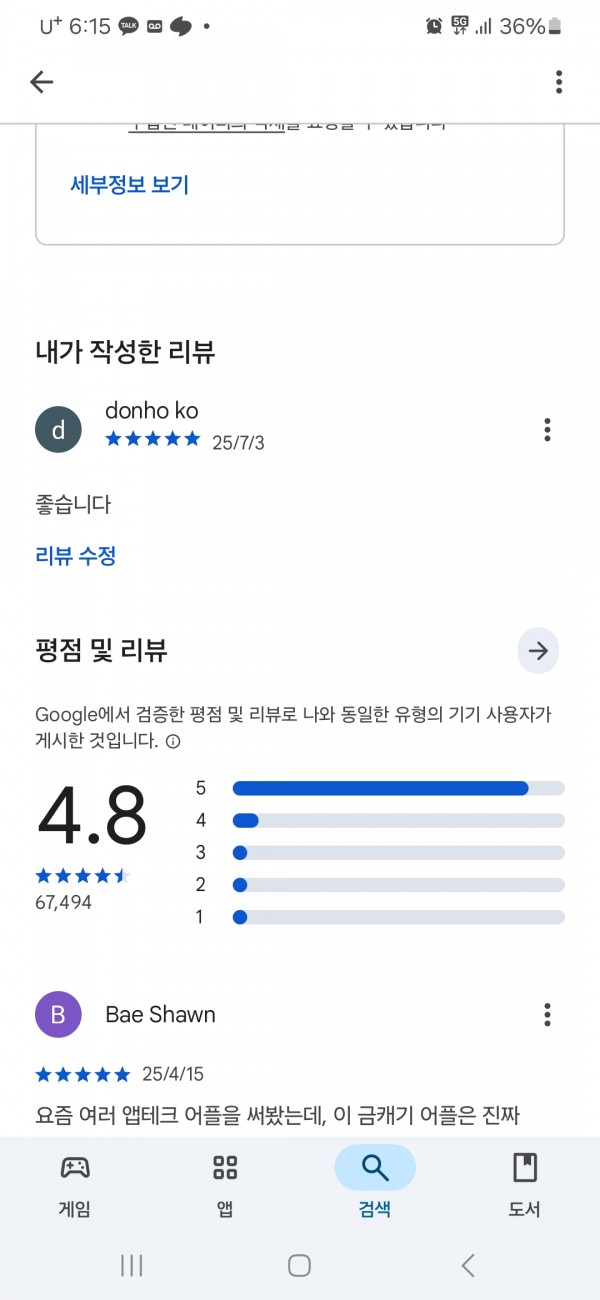Image resolution: width=600 pixels, height=1300 pixels.
Task: Tap the 4-star rating bar
Action: coord(398,820)
